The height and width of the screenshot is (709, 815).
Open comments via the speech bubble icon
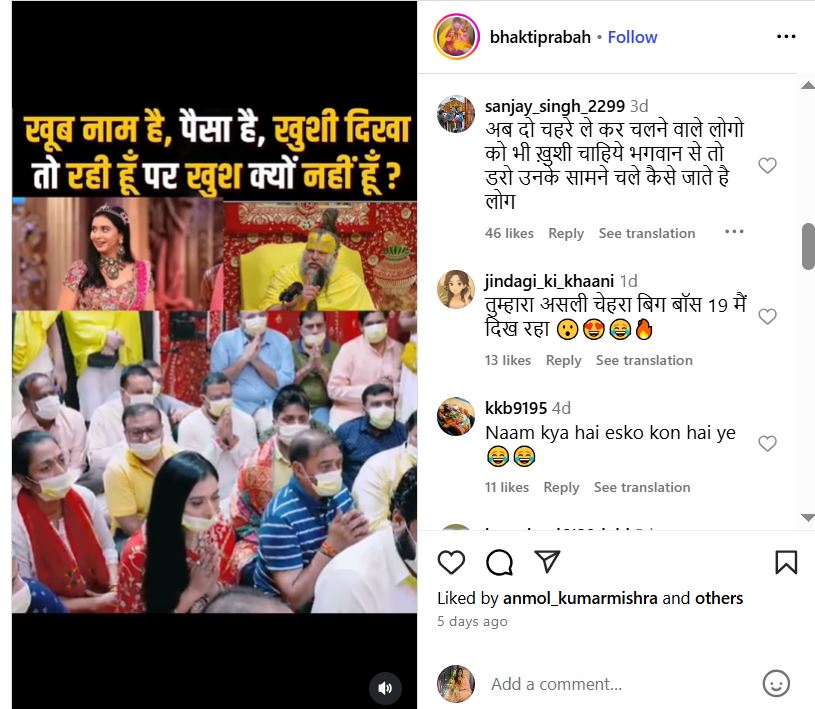tap(499, 562)
